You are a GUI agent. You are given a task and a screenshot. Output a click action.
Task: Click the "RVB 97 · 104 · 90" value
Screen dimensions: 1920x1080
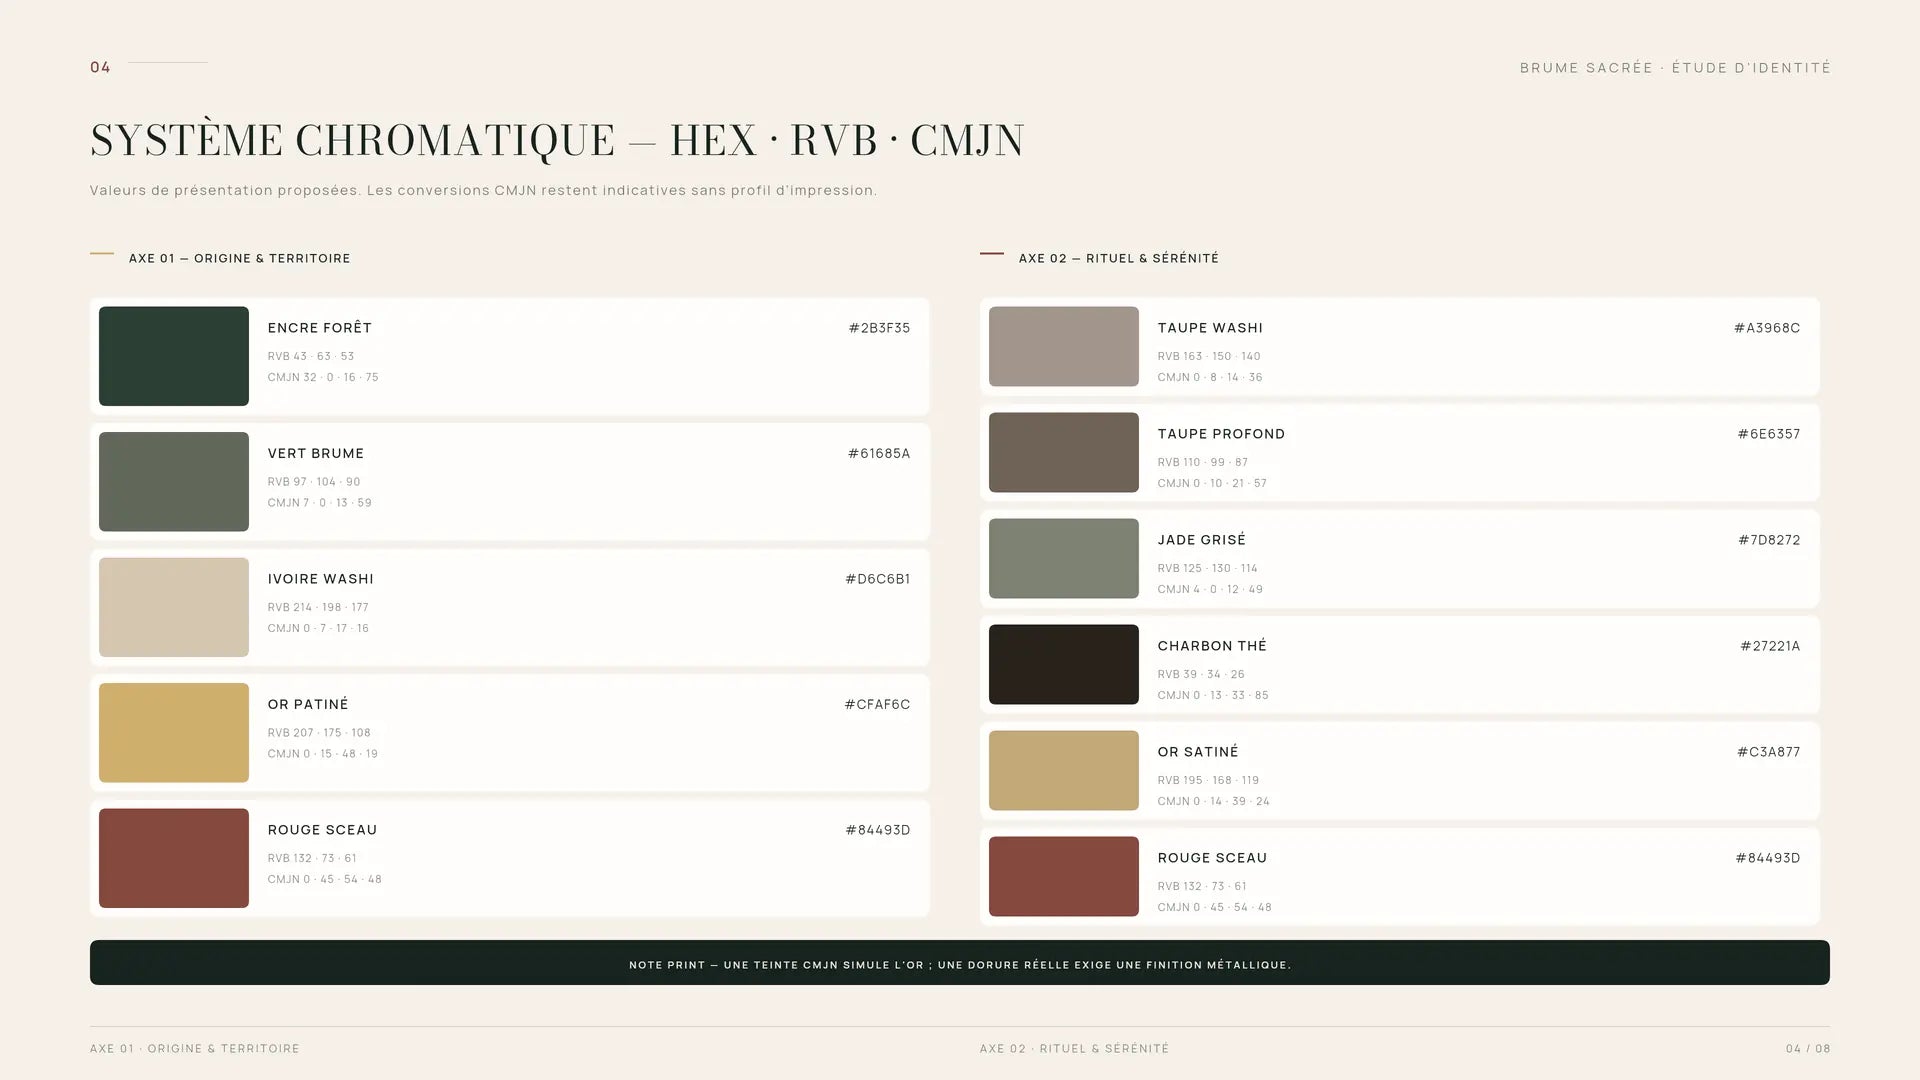314,482
